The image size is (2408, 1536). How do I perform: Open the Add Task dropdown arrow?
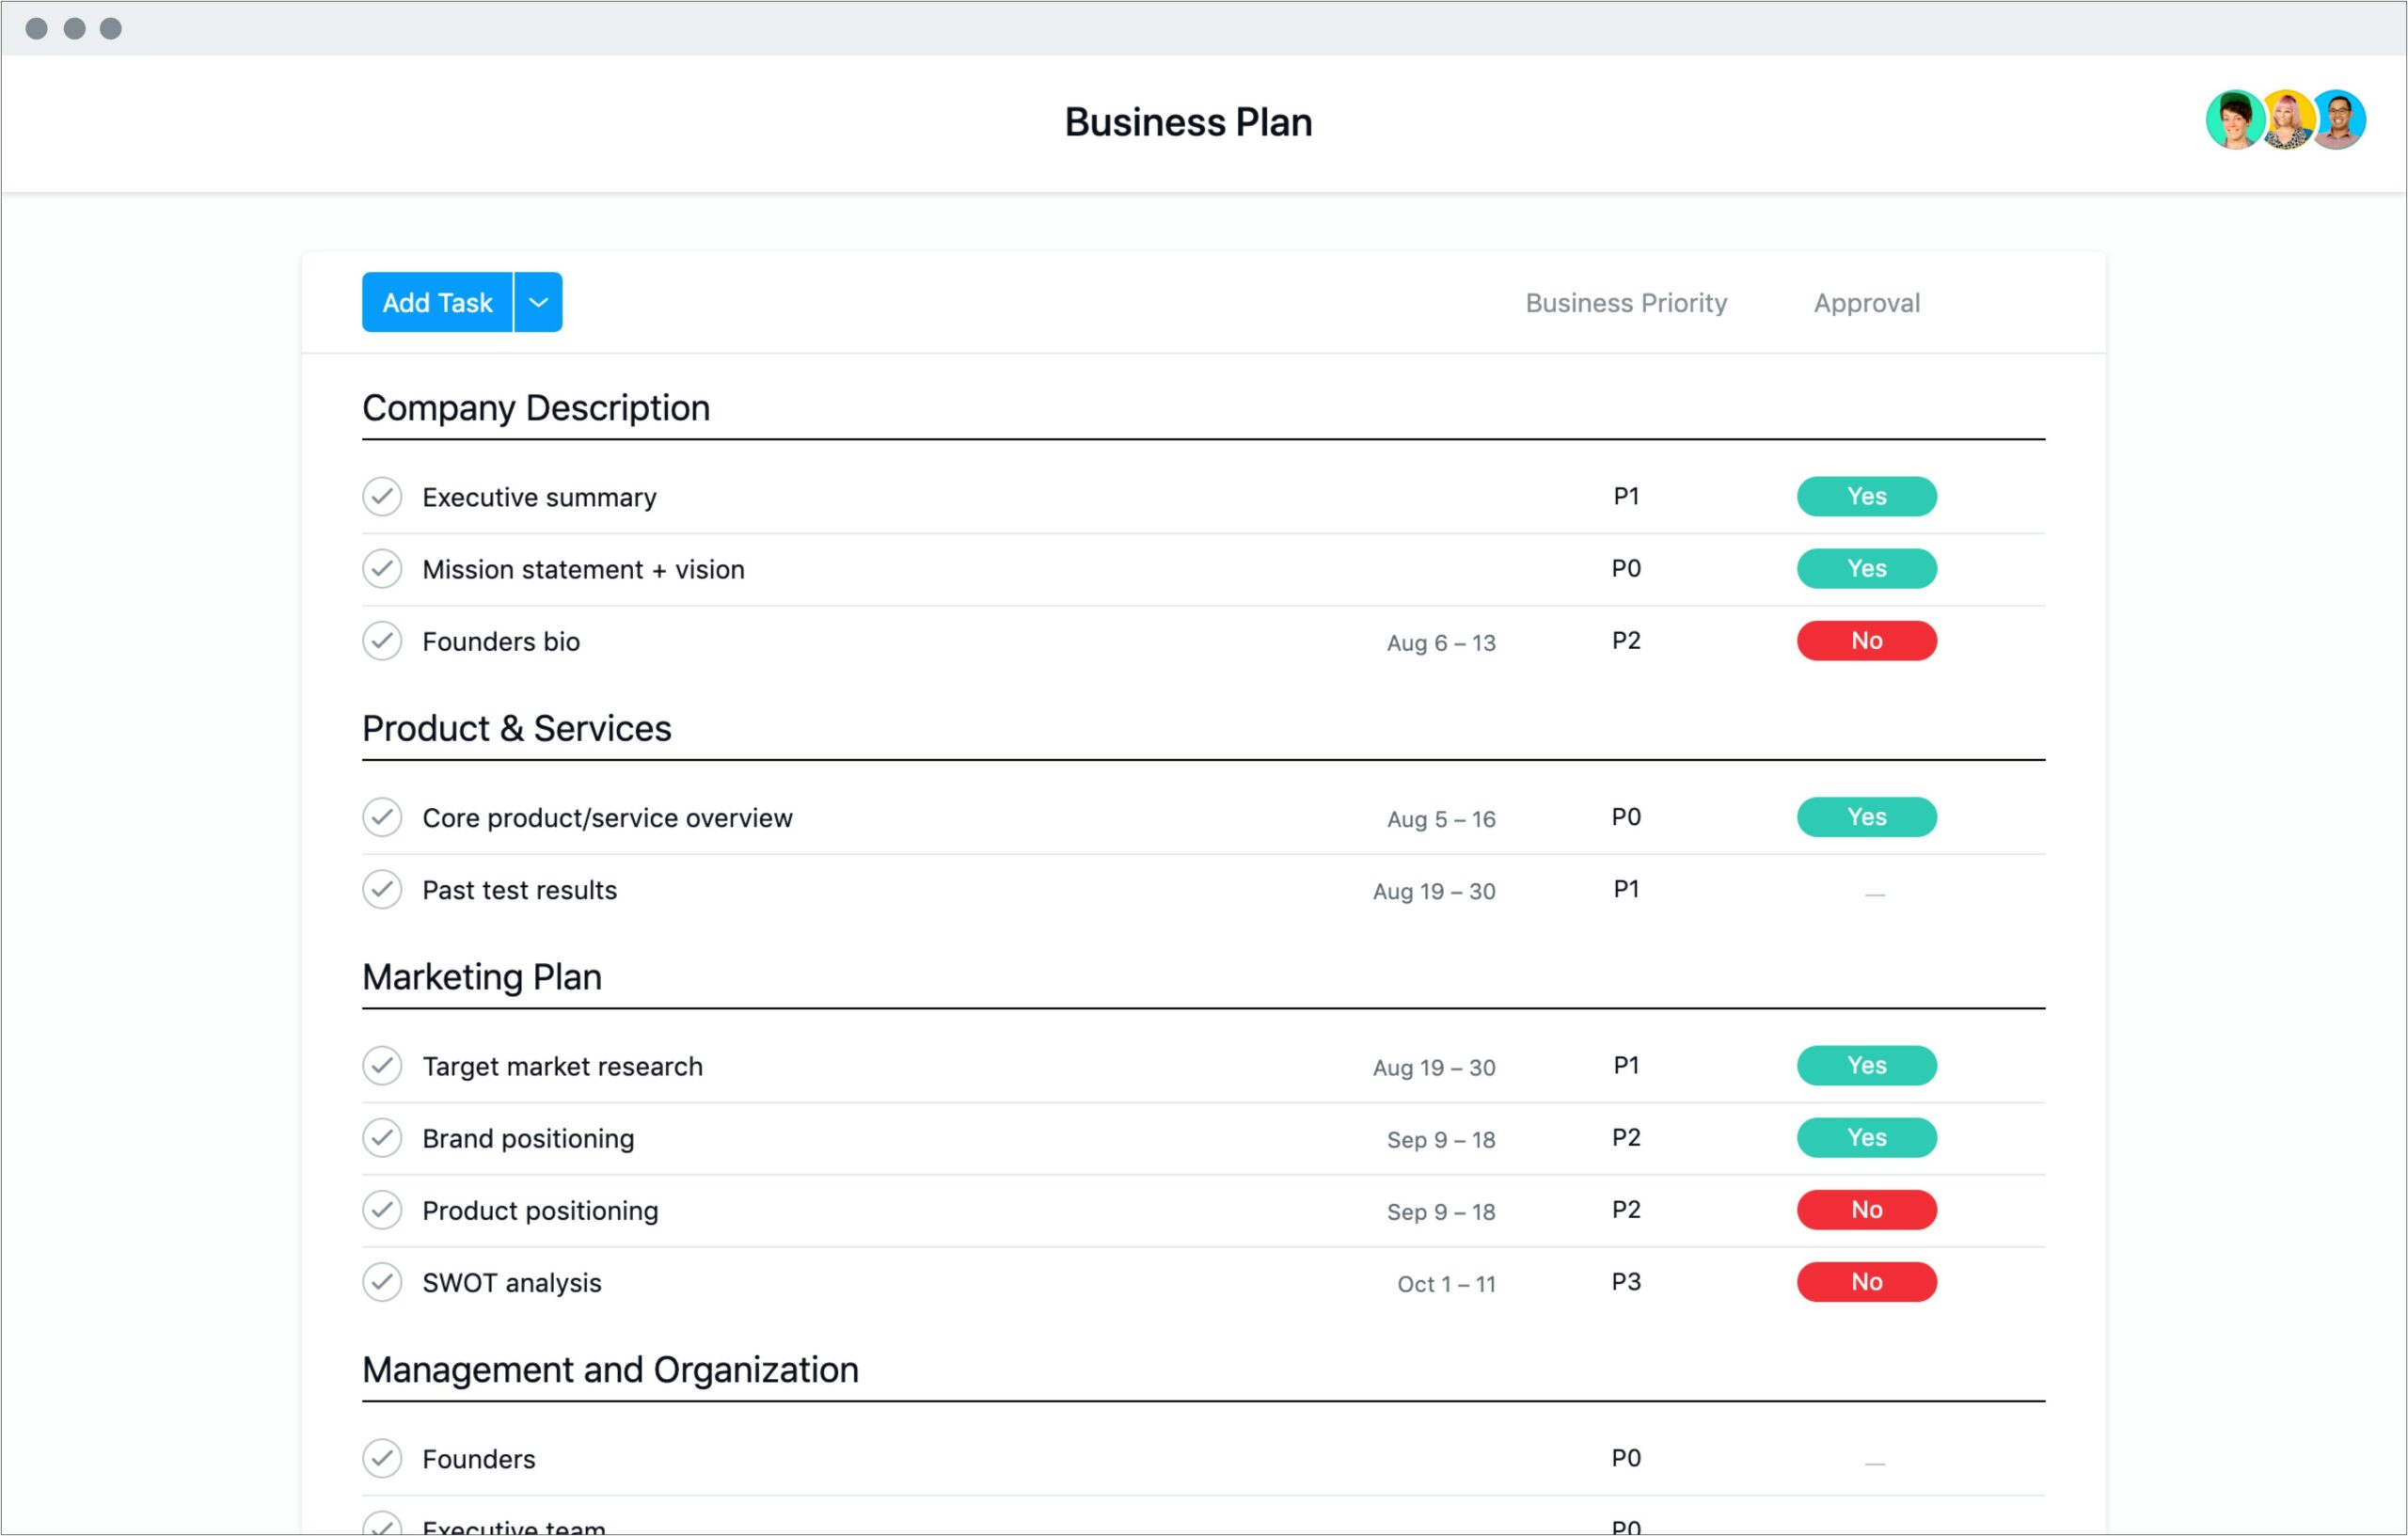click(538, 302)
